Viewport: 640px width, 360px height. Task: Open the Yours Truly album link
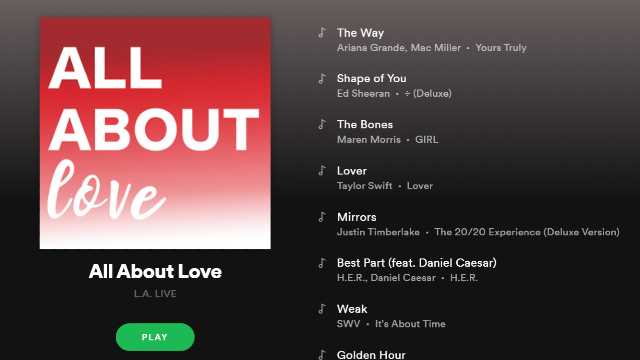501,48
